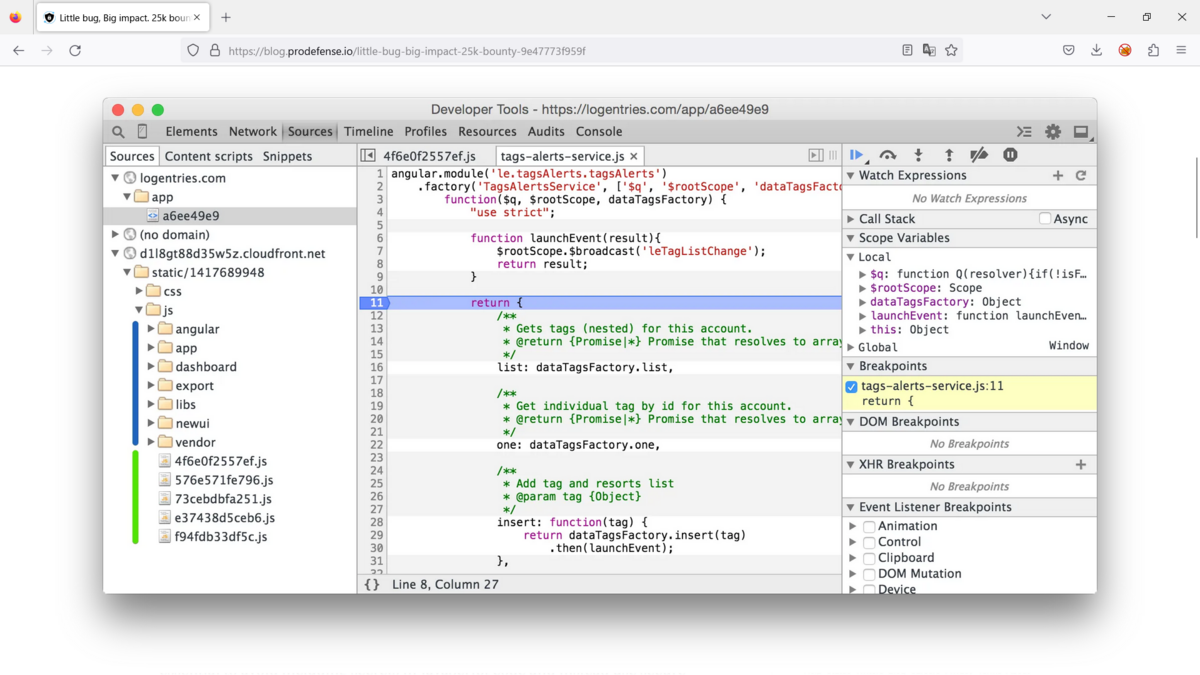Viewport: 1200px width, 675px height.
Task: Click the step over icon
Action: [888, 155]
